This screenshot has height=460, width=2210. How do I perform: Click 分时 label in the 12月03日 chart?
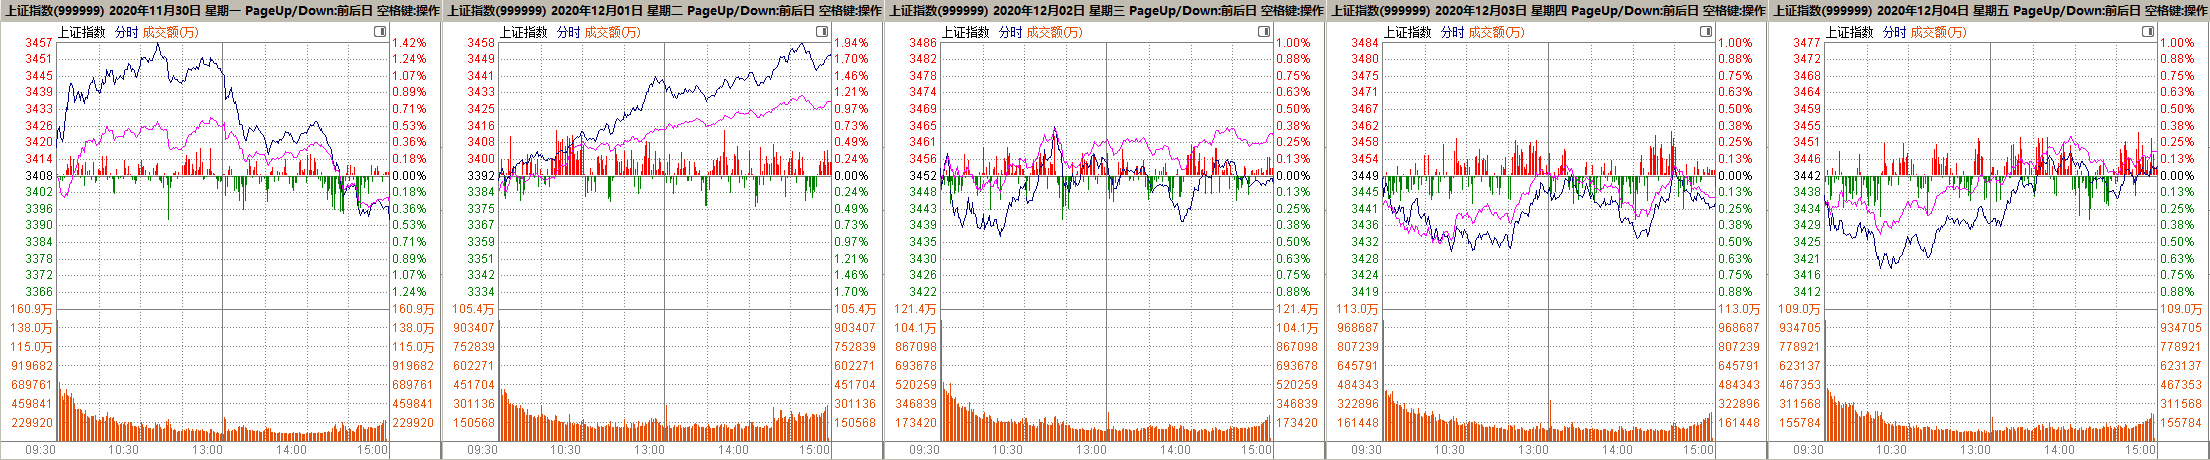(1452, 32)
